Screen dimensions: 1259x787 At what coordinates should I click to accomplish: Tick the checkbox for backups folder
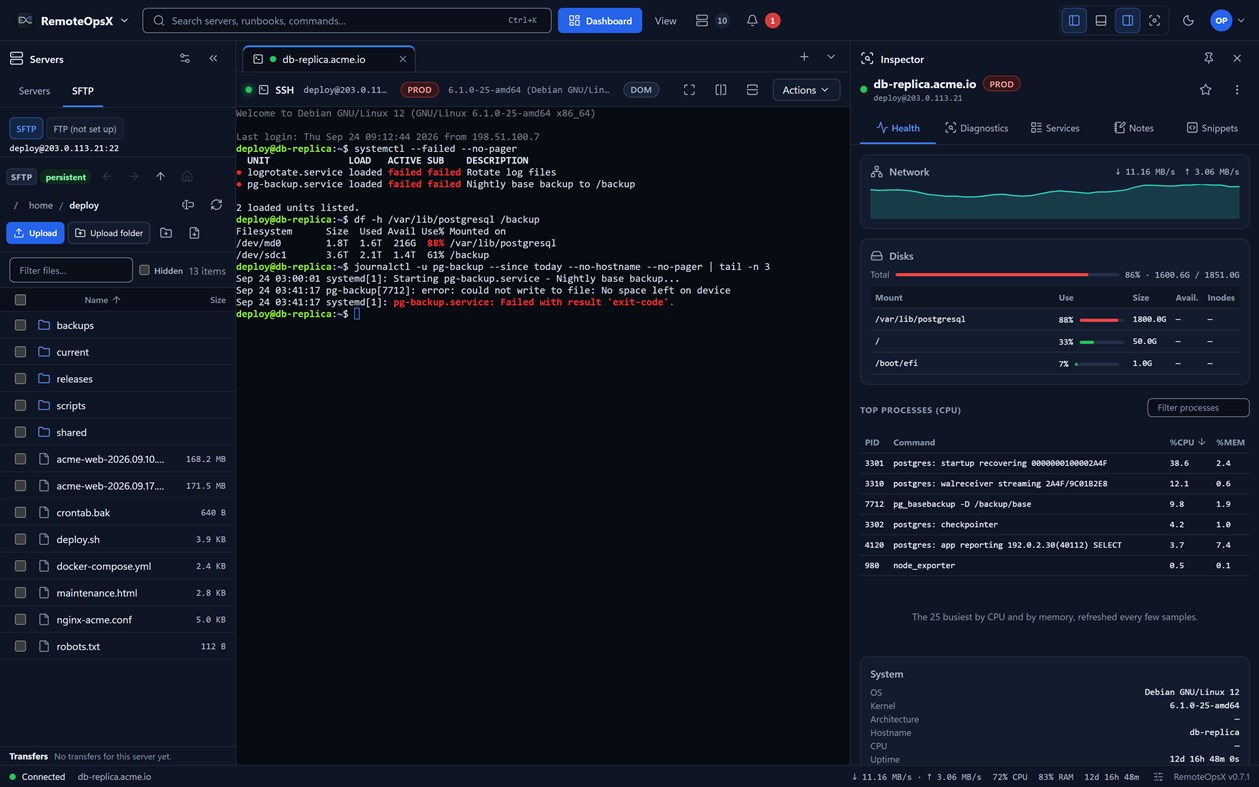(x=20, y=325)
